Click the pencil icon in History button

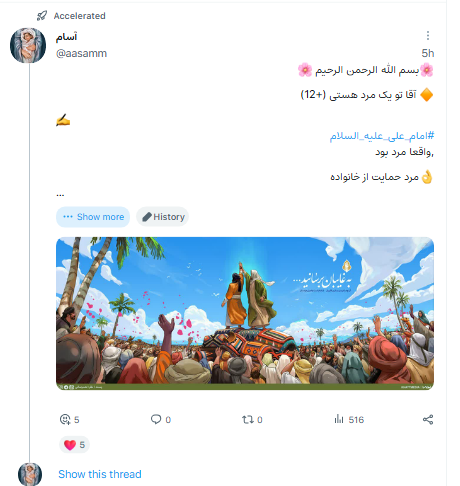147,217
